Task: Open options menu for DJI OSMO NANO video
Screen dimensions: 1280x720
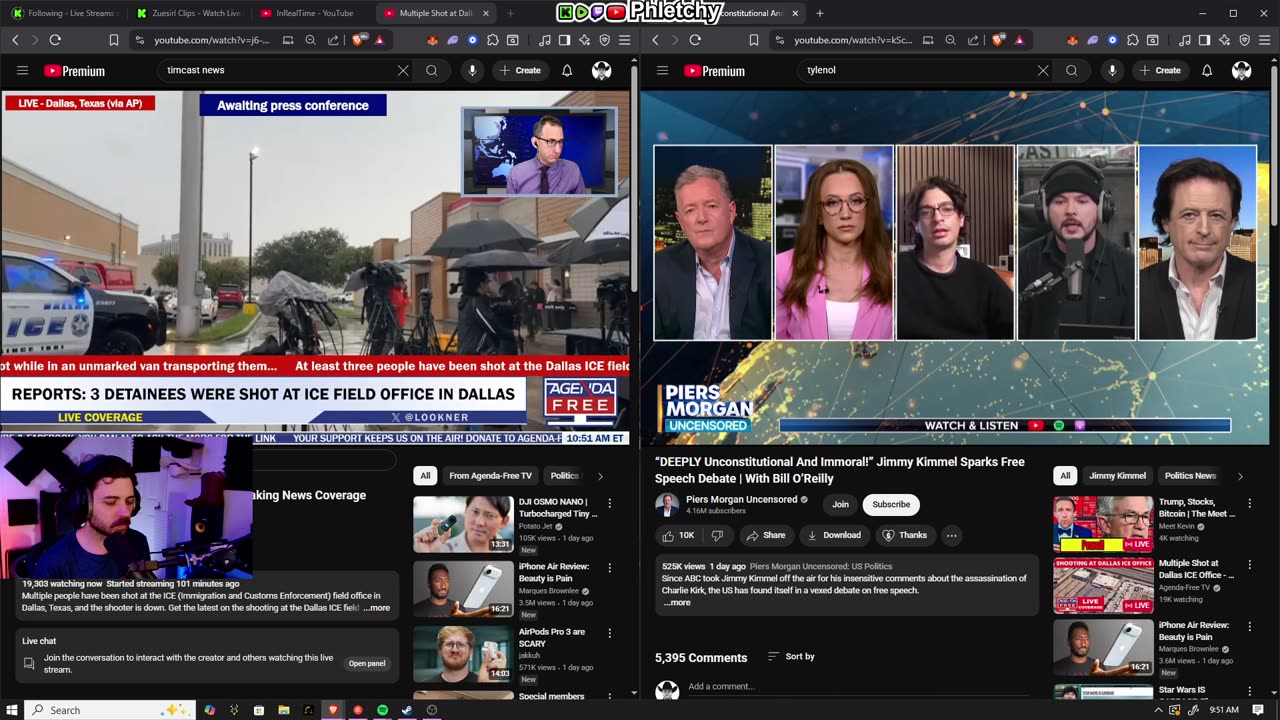Action: (x=609, y=503)
